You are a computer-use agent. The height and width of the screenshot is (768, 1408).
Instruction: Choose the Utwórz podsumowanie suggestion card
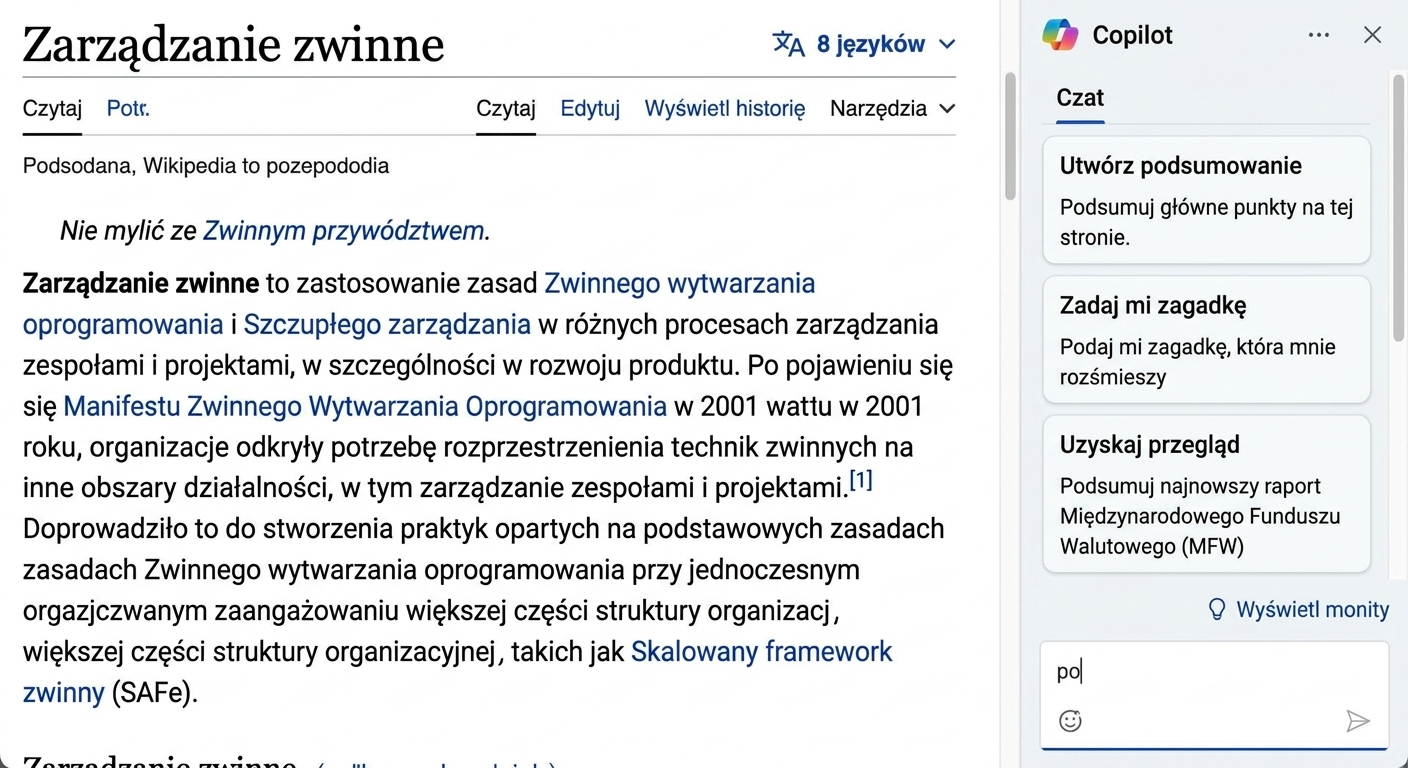[1206, 200]
